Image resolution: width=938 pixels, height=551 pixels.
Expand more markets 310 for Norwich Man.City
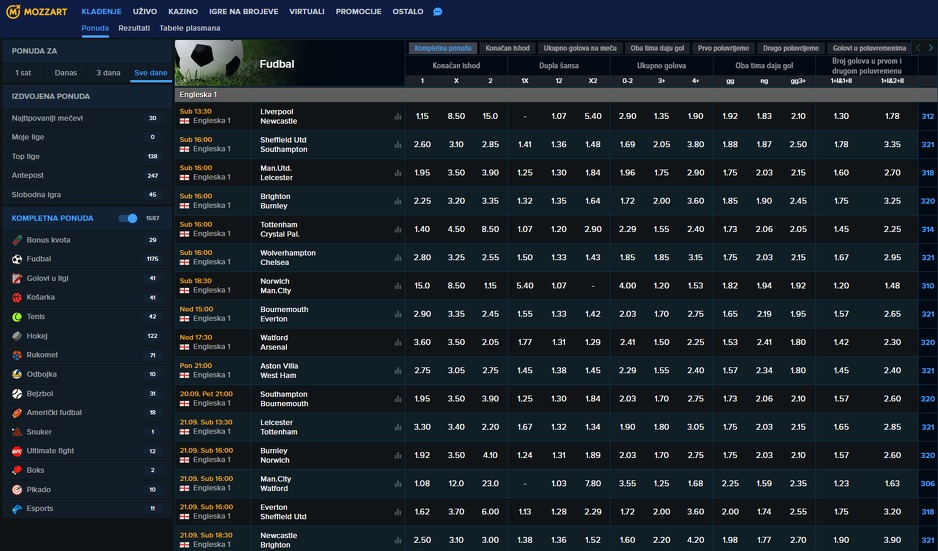[927, 285]
